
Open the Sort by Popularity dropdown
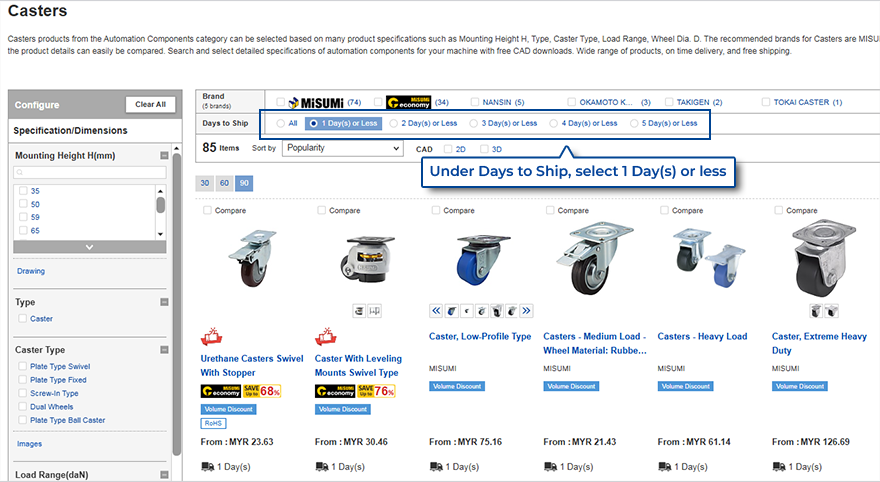pos(342,148)
